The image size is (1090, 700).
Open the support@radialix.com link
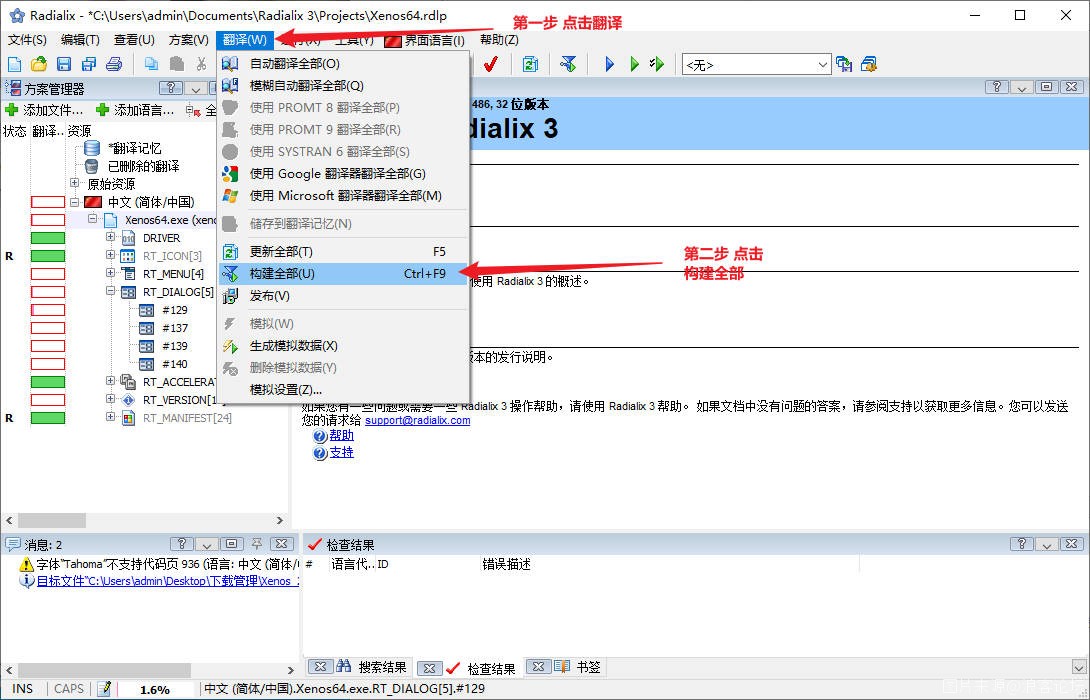[x=418, y=421]
